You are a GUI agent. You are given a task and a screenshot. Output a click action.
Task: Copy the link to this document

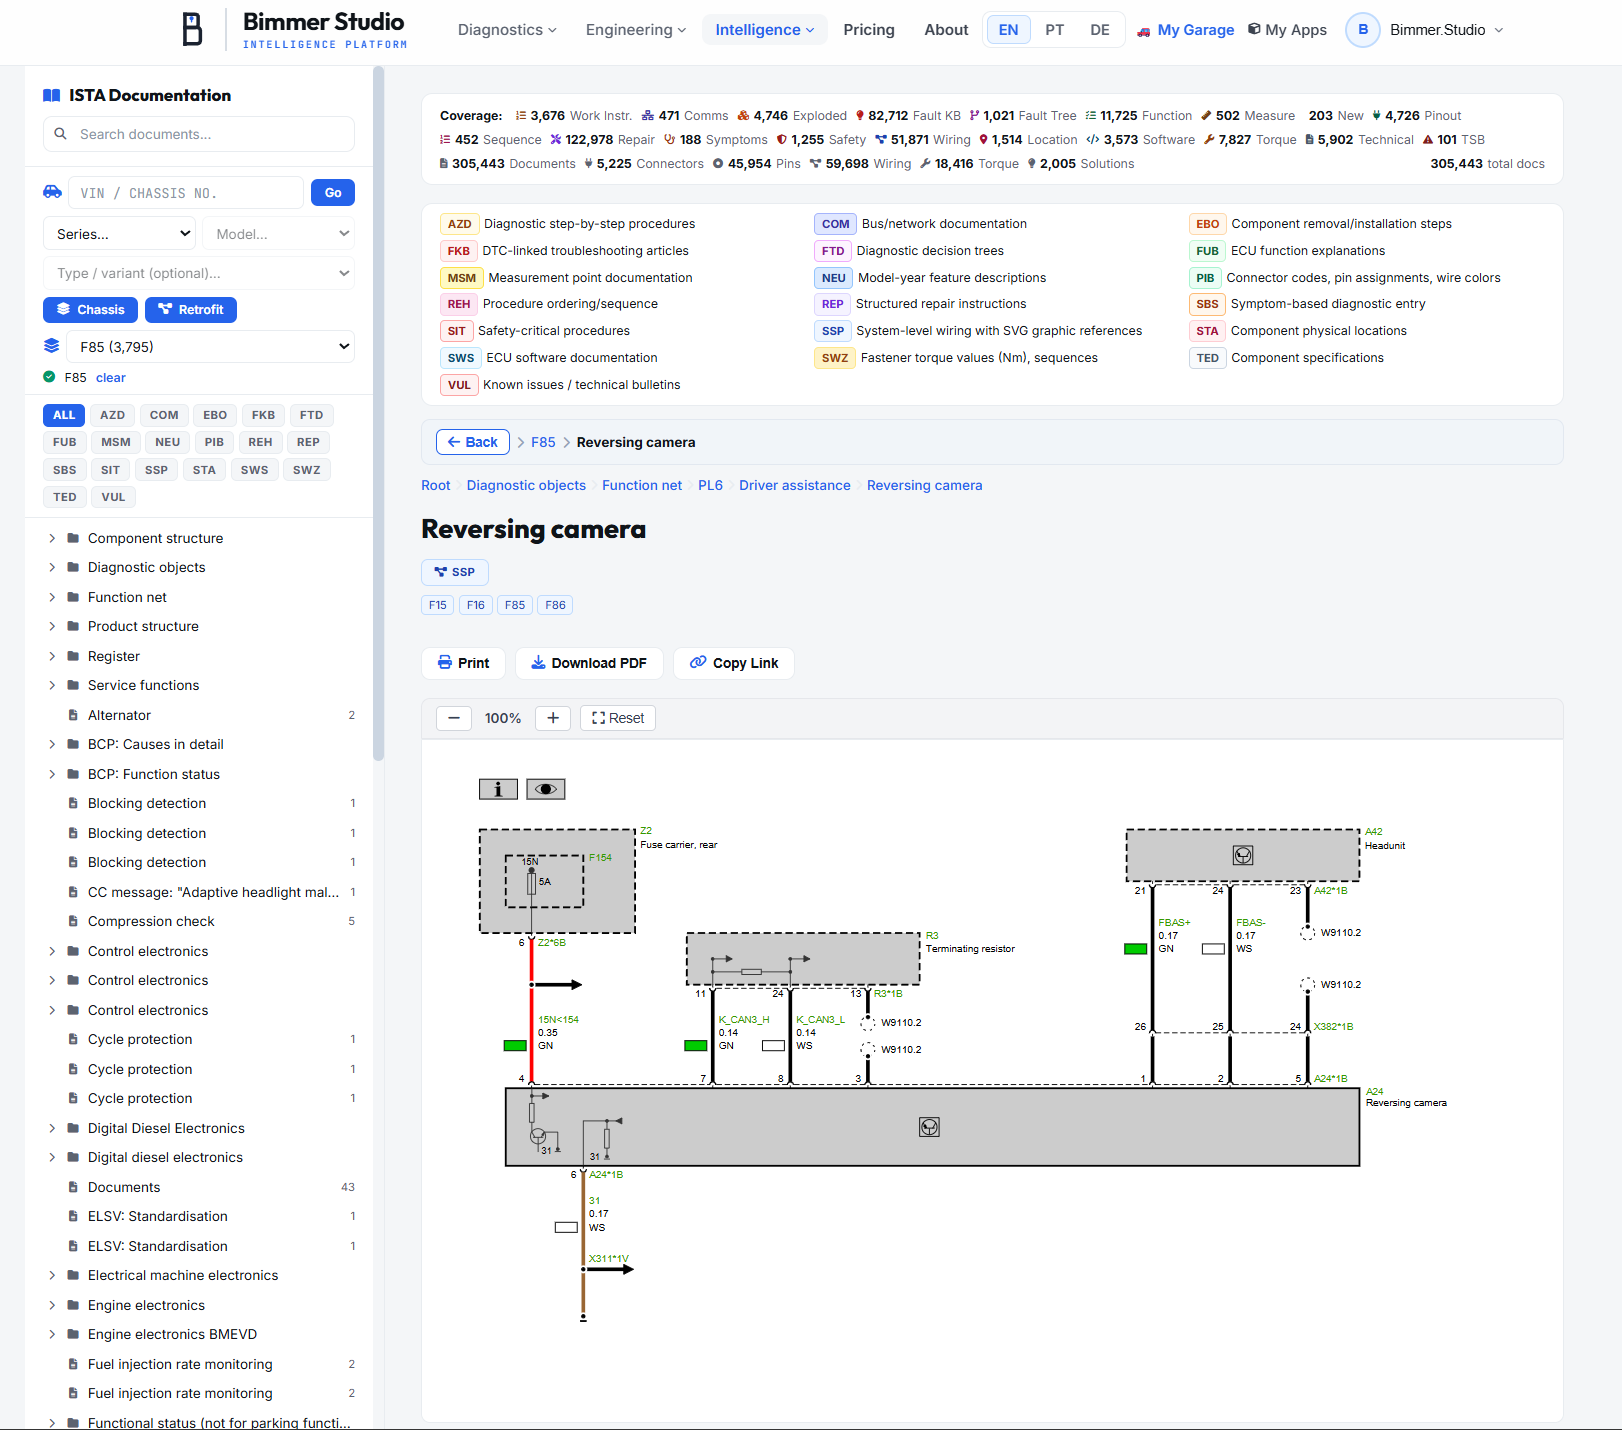coord(734,663)
